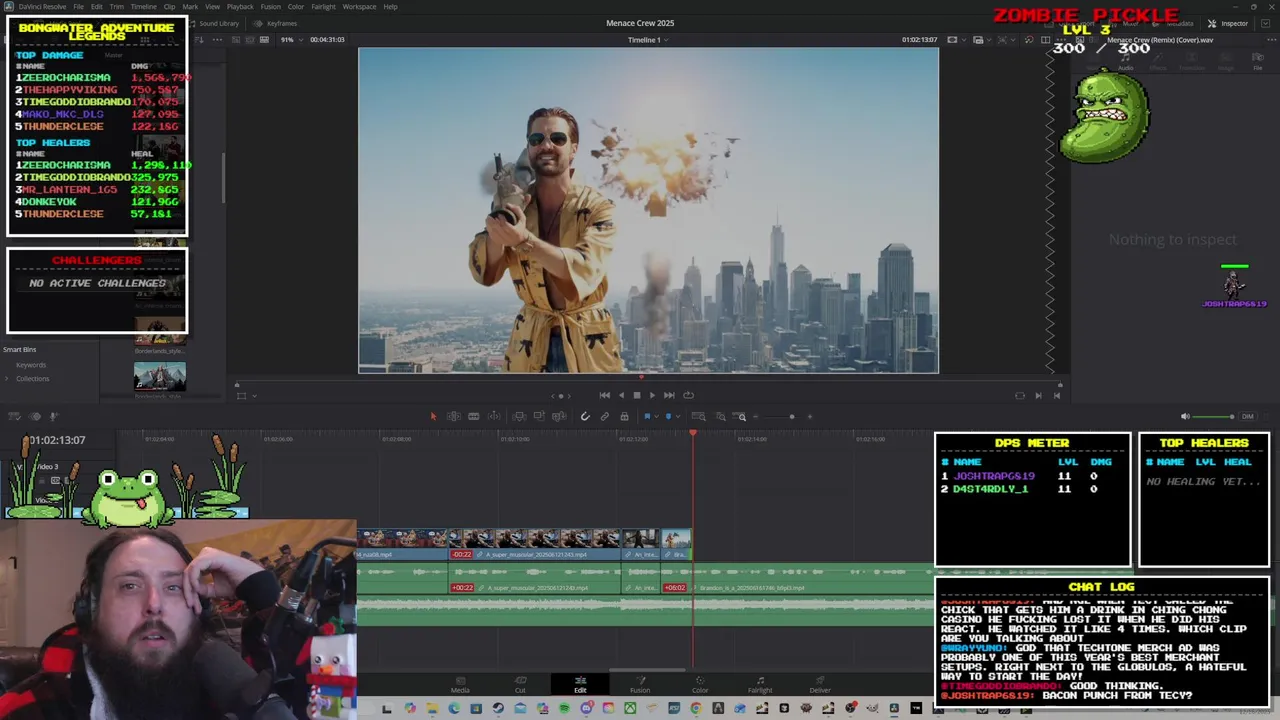Open the Playback menu
The height and width of the screenshot is (720, 1280).
(x=240, y=7)
